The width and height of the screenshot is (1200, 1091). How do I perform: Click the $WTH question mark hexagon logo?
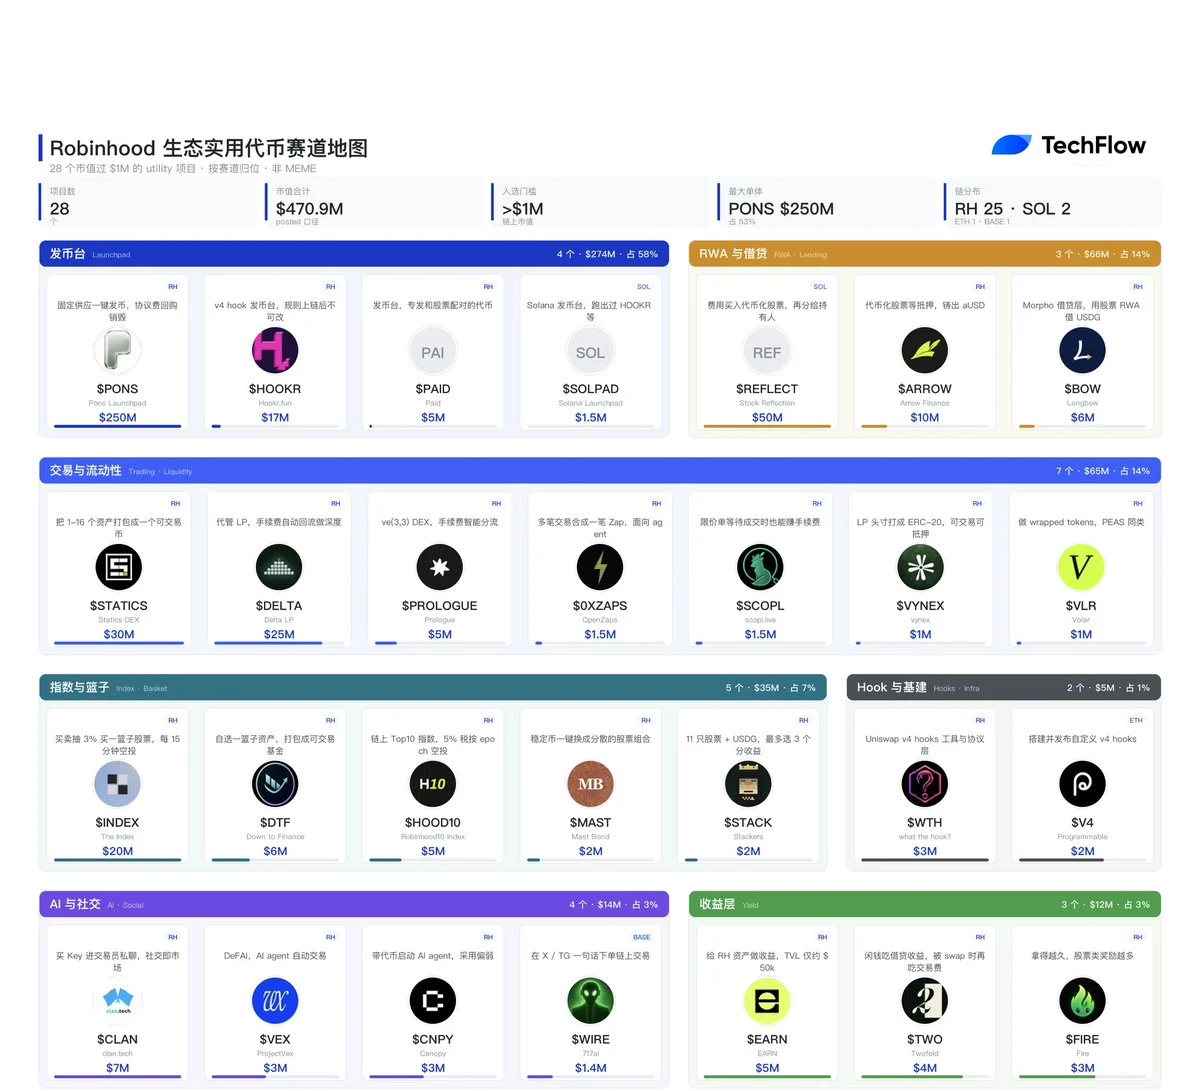pos(925,785)
